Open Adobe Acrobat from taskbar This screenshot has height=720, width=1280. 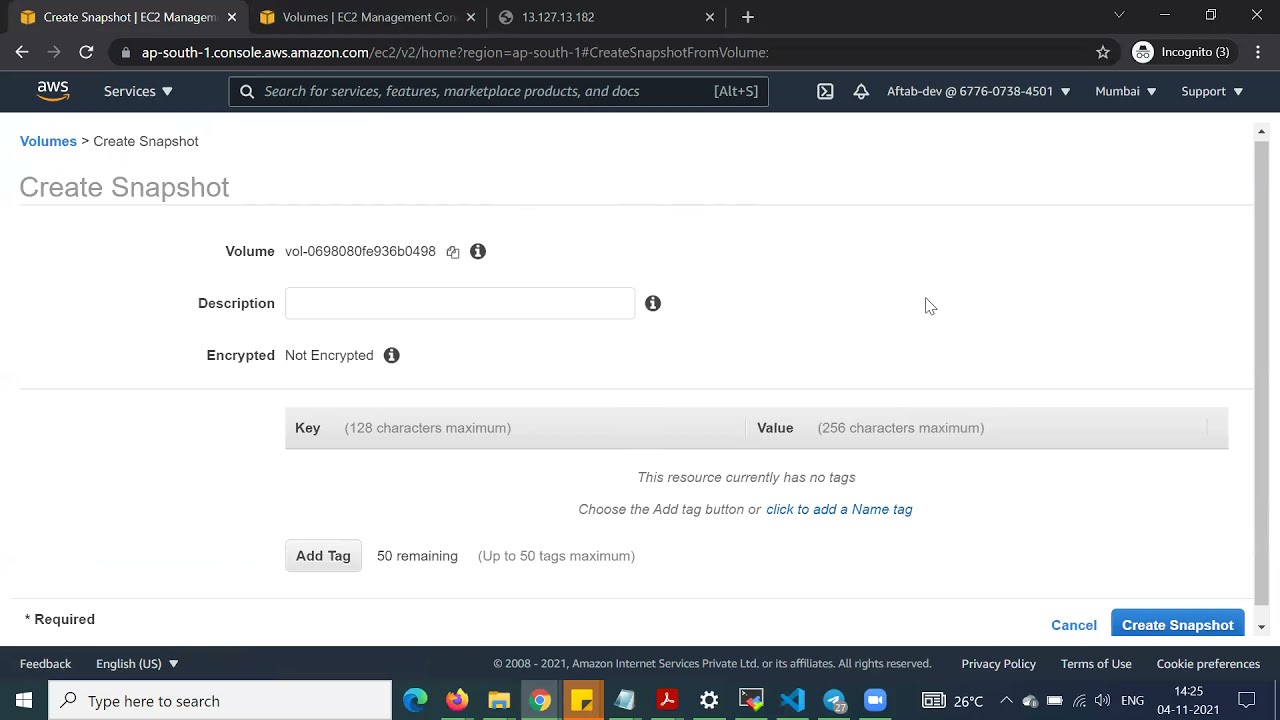coord(667,701)
